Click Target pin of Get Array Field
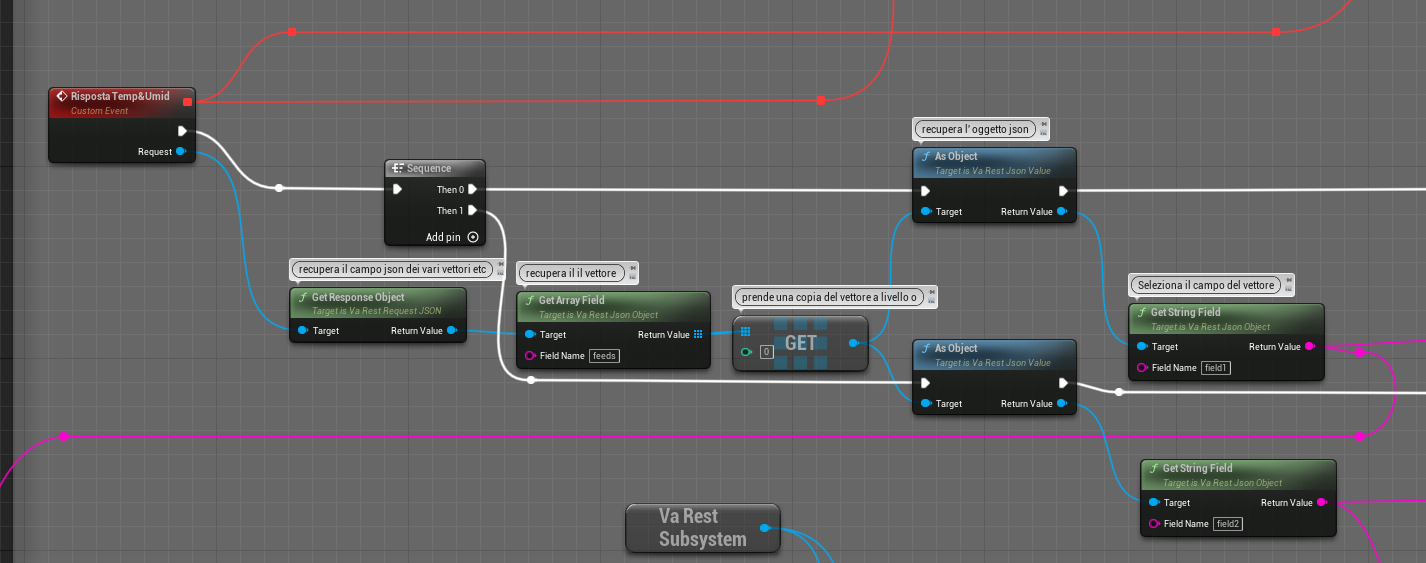The image size is (1426, 563). [530, 334]
